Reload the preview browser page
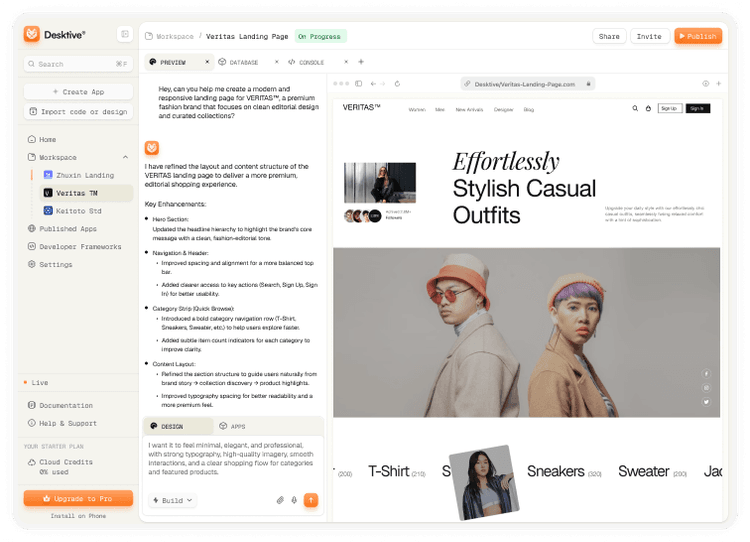 [x=397, y=83]
